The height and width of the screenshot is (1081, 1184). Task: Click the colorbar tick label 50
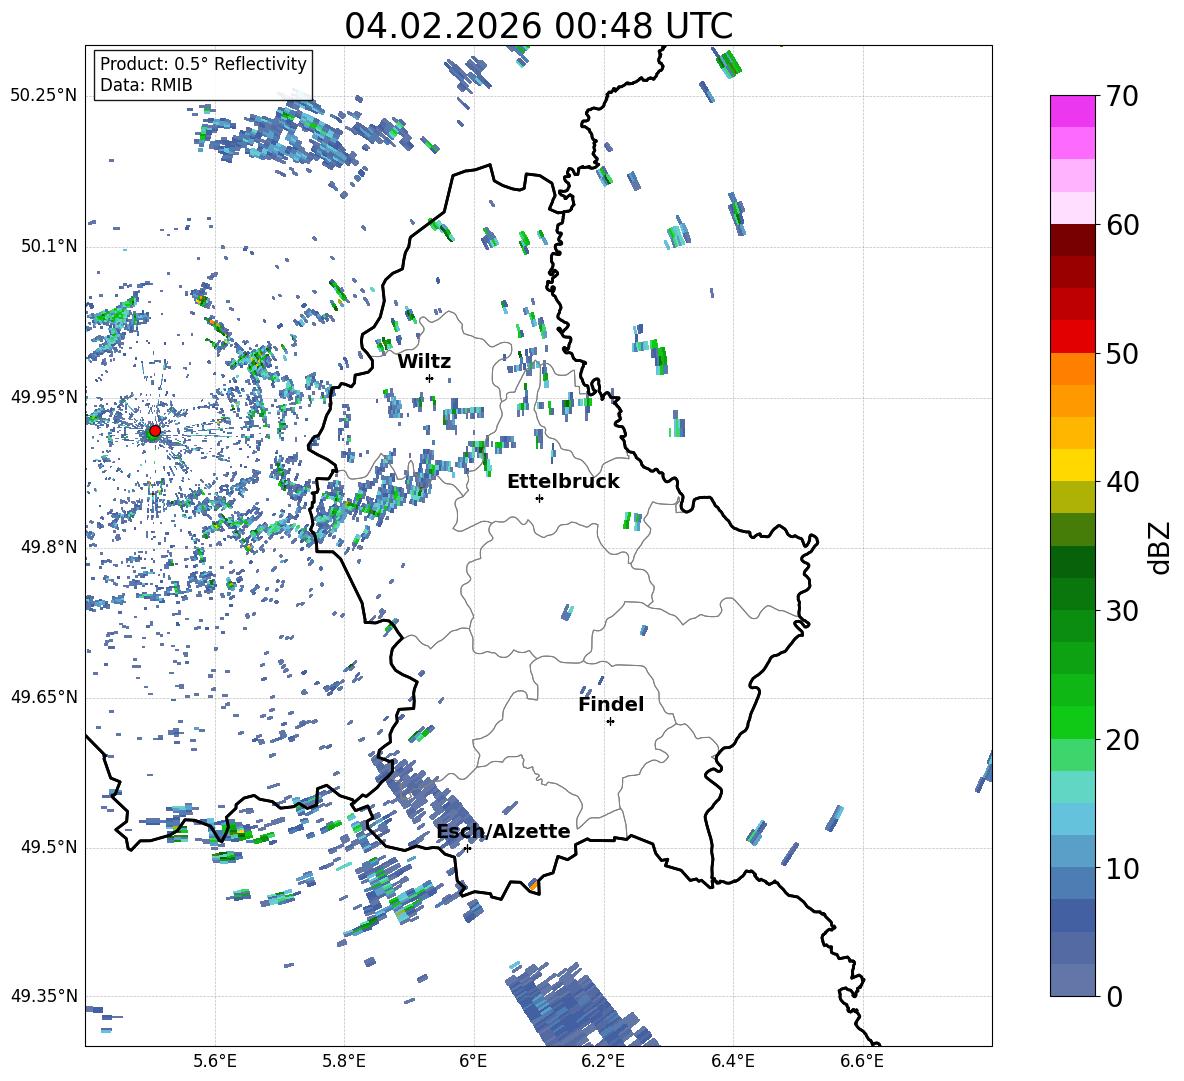(1122, 354)
